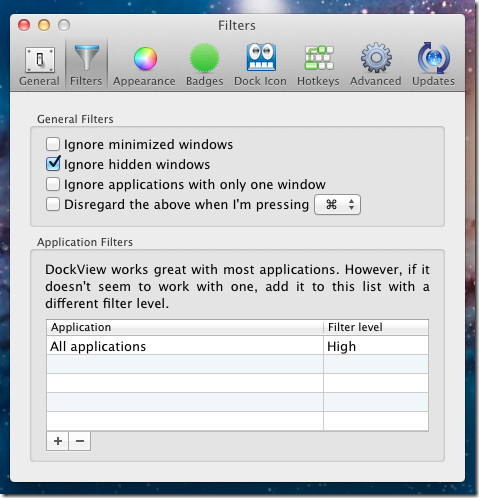
Task: Open the Dock Icon preferences pane
Action: 260,66
